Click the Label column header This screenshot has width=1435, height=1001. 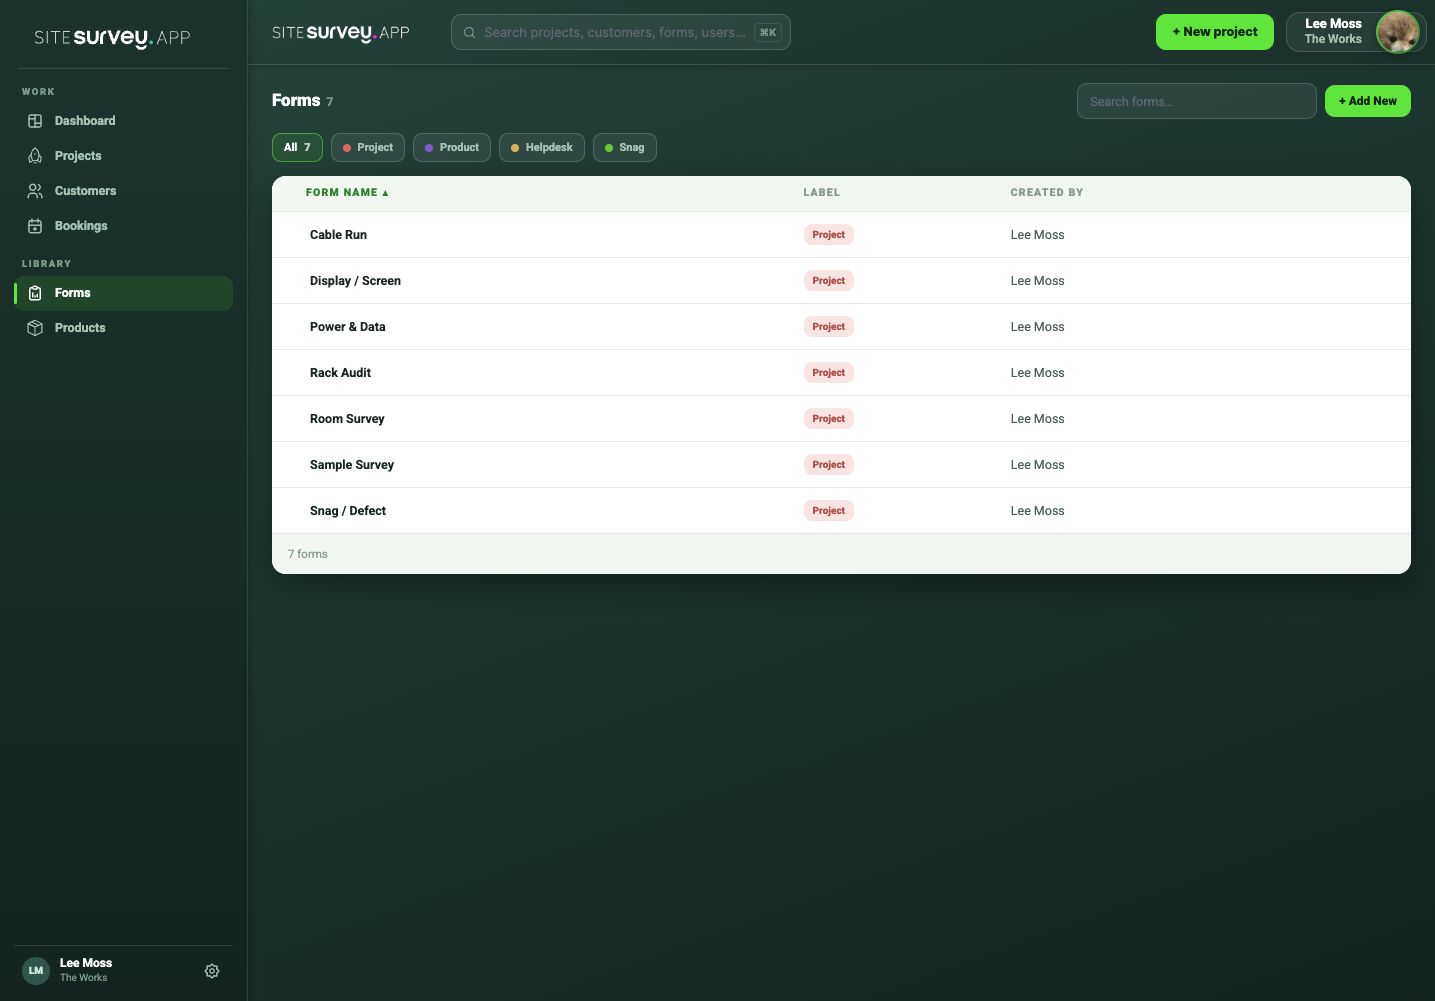[x=822, y=193]
